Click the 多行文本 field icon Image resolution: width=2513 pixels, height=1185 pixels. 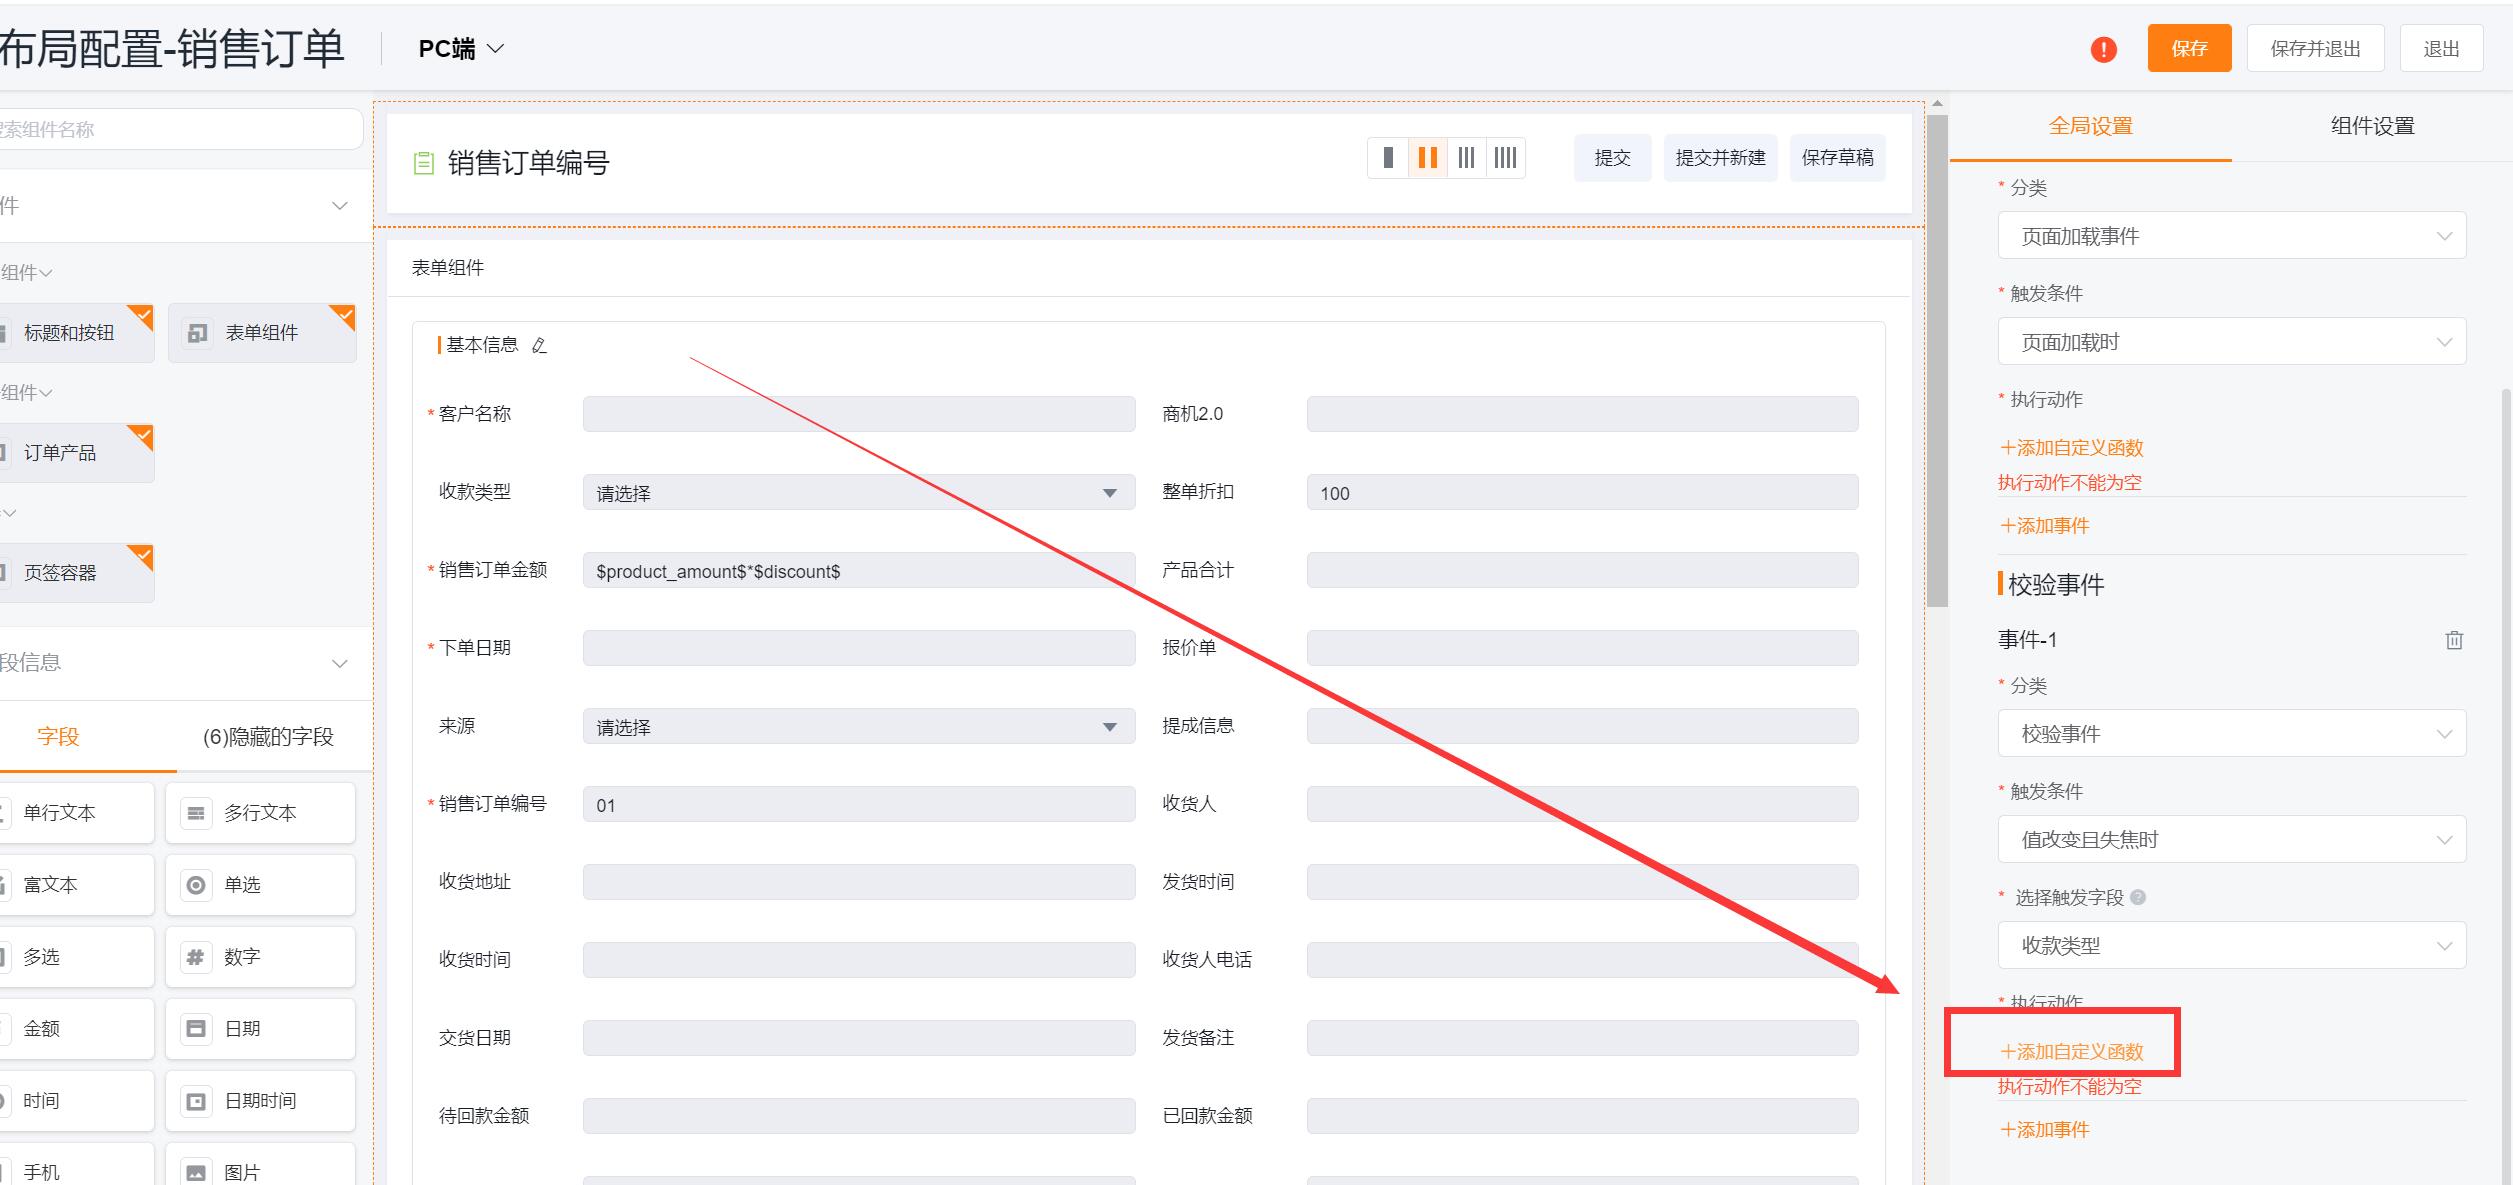point(196,813)
